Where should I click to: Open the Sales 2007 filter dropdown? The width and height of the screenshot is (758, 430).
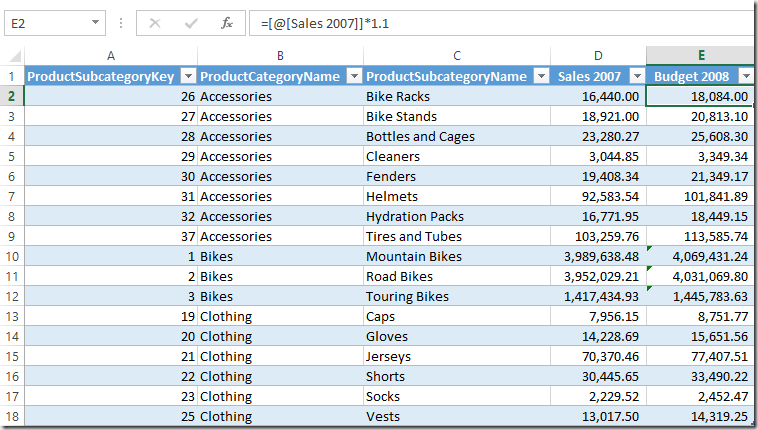click(638, 76)
